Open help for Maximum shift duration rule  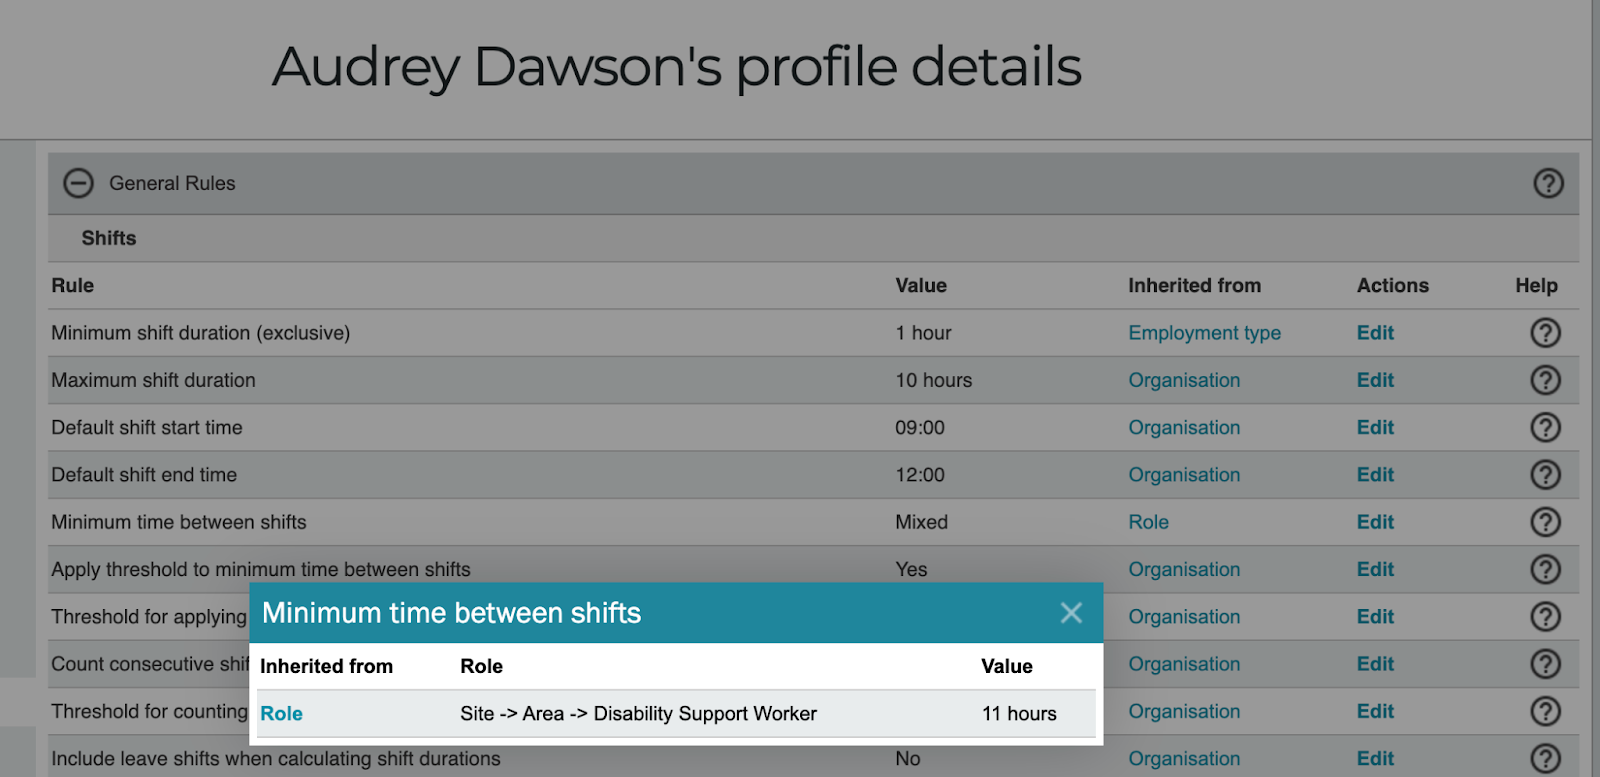[x=1545, y=380]
